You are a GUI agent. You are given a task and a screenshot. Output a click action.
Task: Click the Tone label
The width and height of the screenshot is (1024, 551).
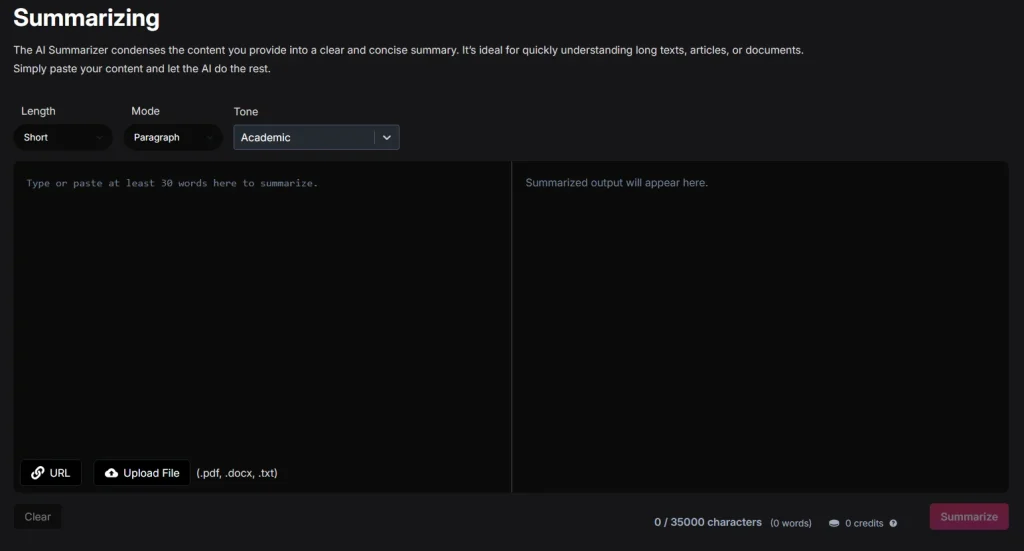click(x=246, y=112)
